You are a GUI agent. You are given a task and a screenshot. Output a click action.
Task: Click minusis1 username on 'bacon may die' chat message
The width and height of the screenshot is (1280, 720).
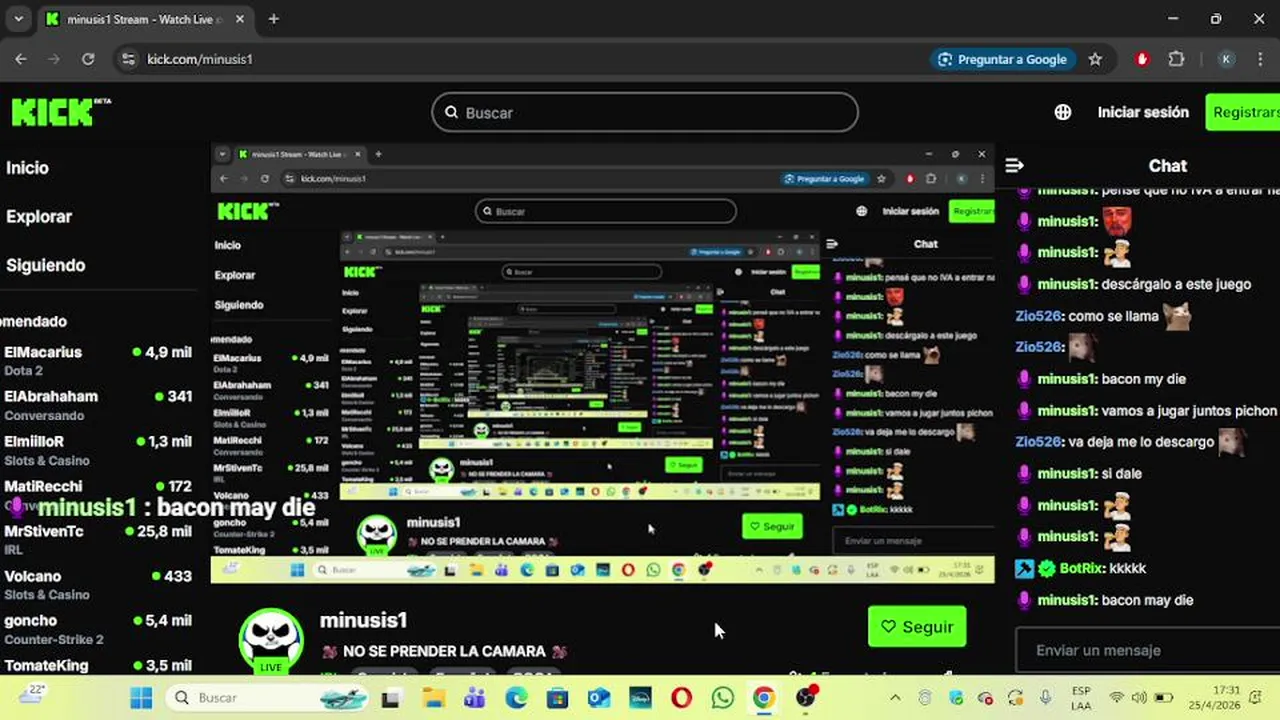click(x=1066, y=600)
